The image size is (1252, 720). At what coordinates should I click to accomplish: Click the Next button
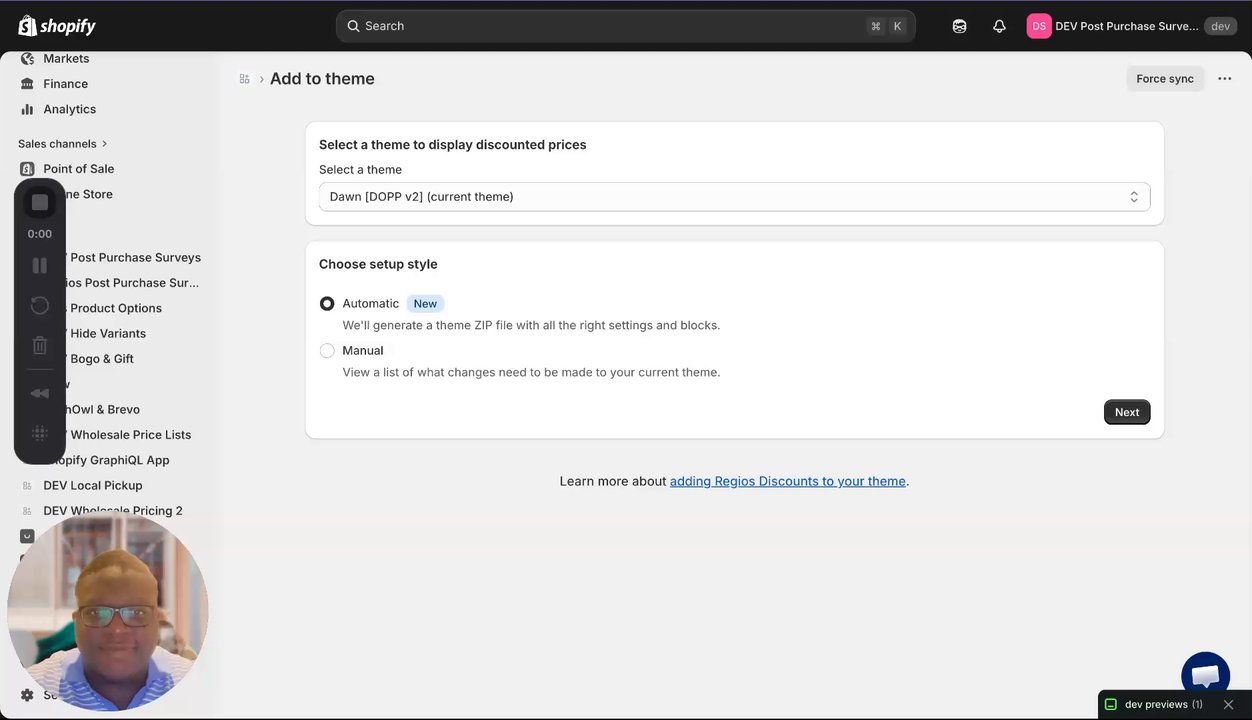pos(1127,412)
